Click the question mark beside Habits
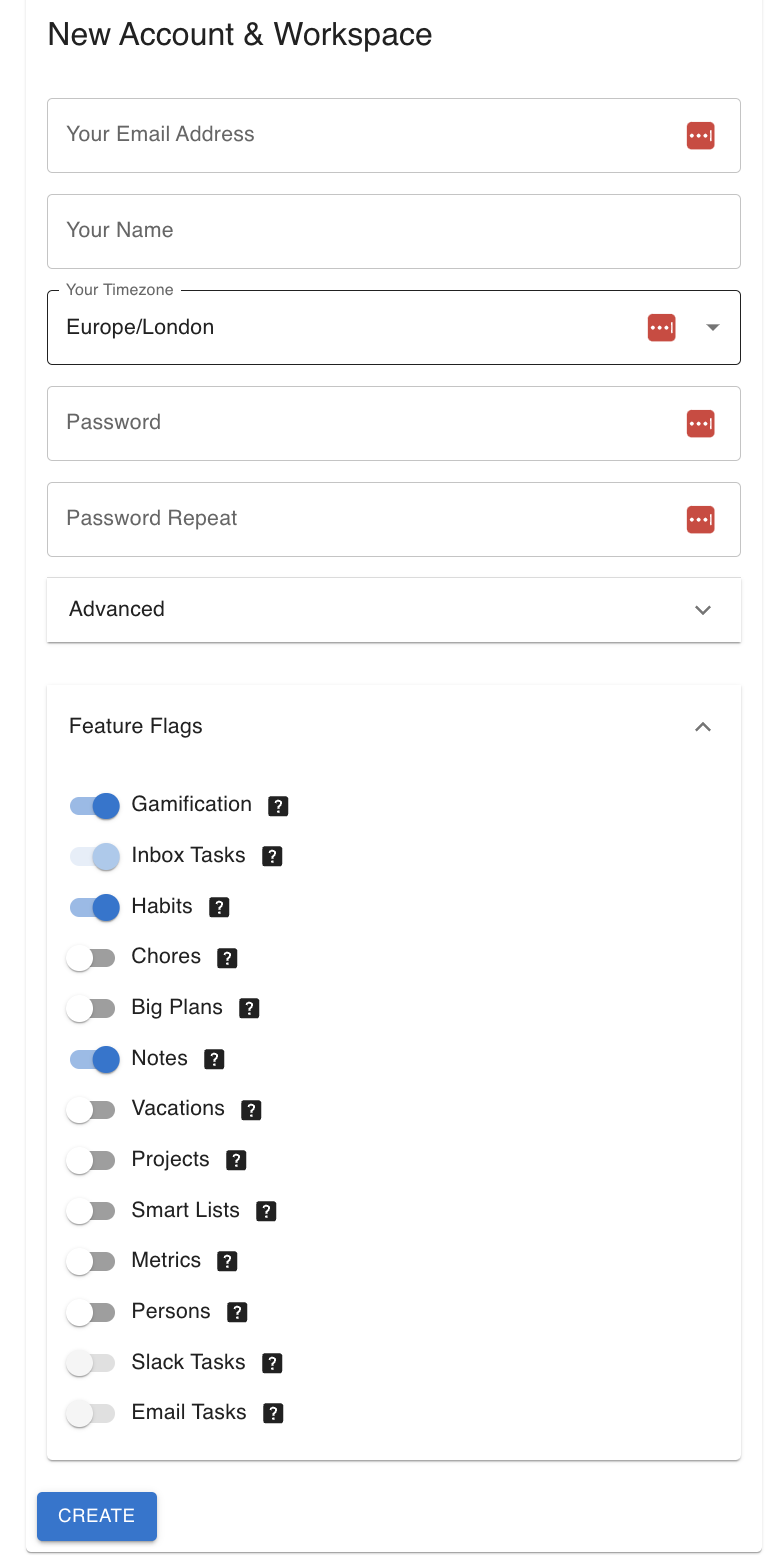This screenshot has height=1566, width=780. pyautogui.click(x=219, y=907)
